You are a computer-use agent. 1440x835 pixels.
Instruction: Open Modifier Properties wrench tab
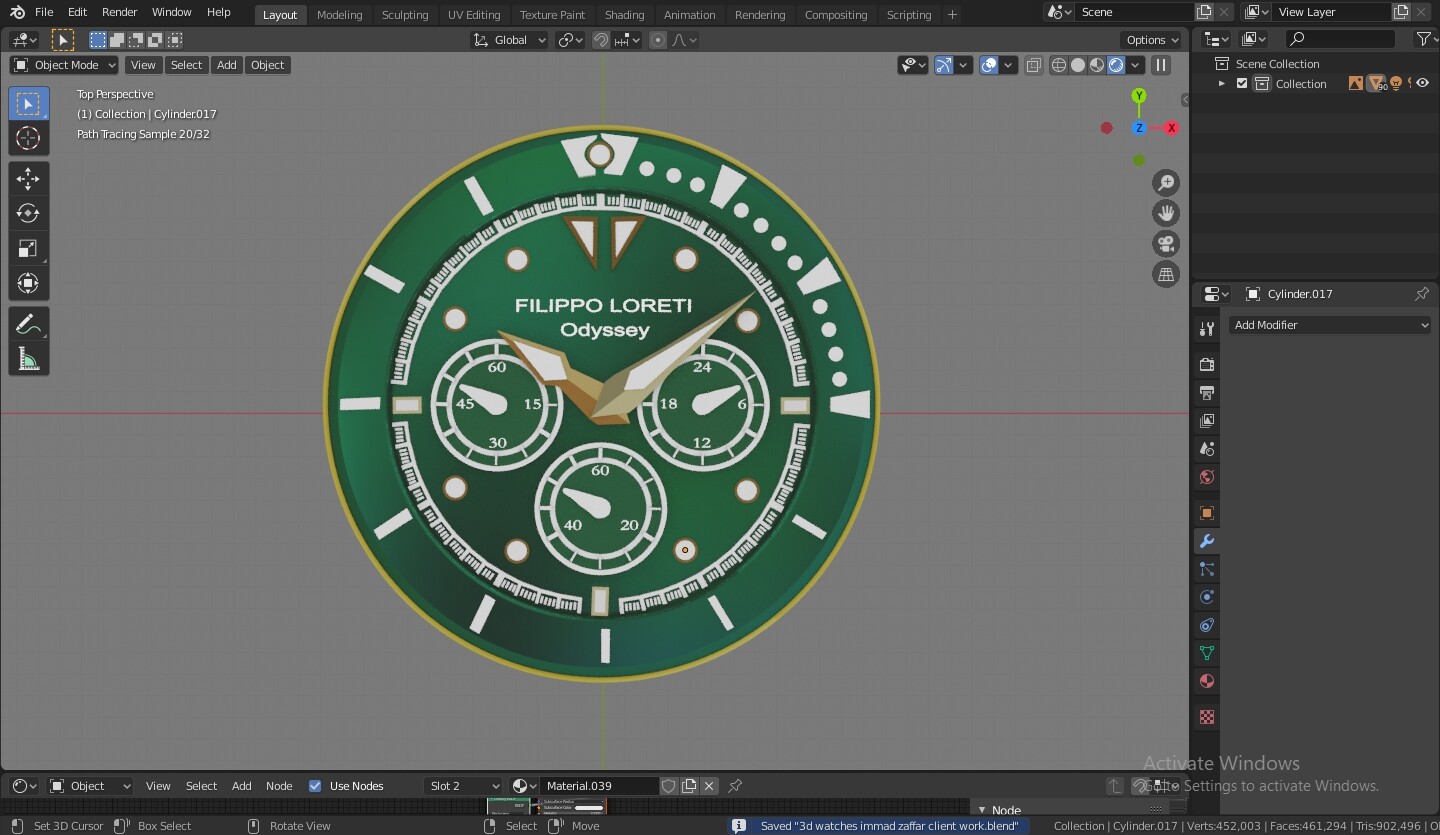point(1207,541)
